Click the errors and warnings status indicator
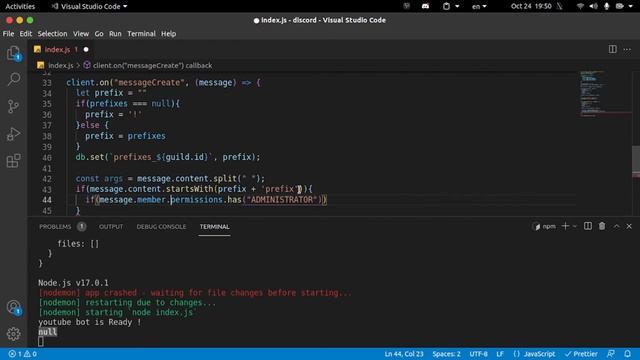The image size is (640, 360). click(22, 354)
